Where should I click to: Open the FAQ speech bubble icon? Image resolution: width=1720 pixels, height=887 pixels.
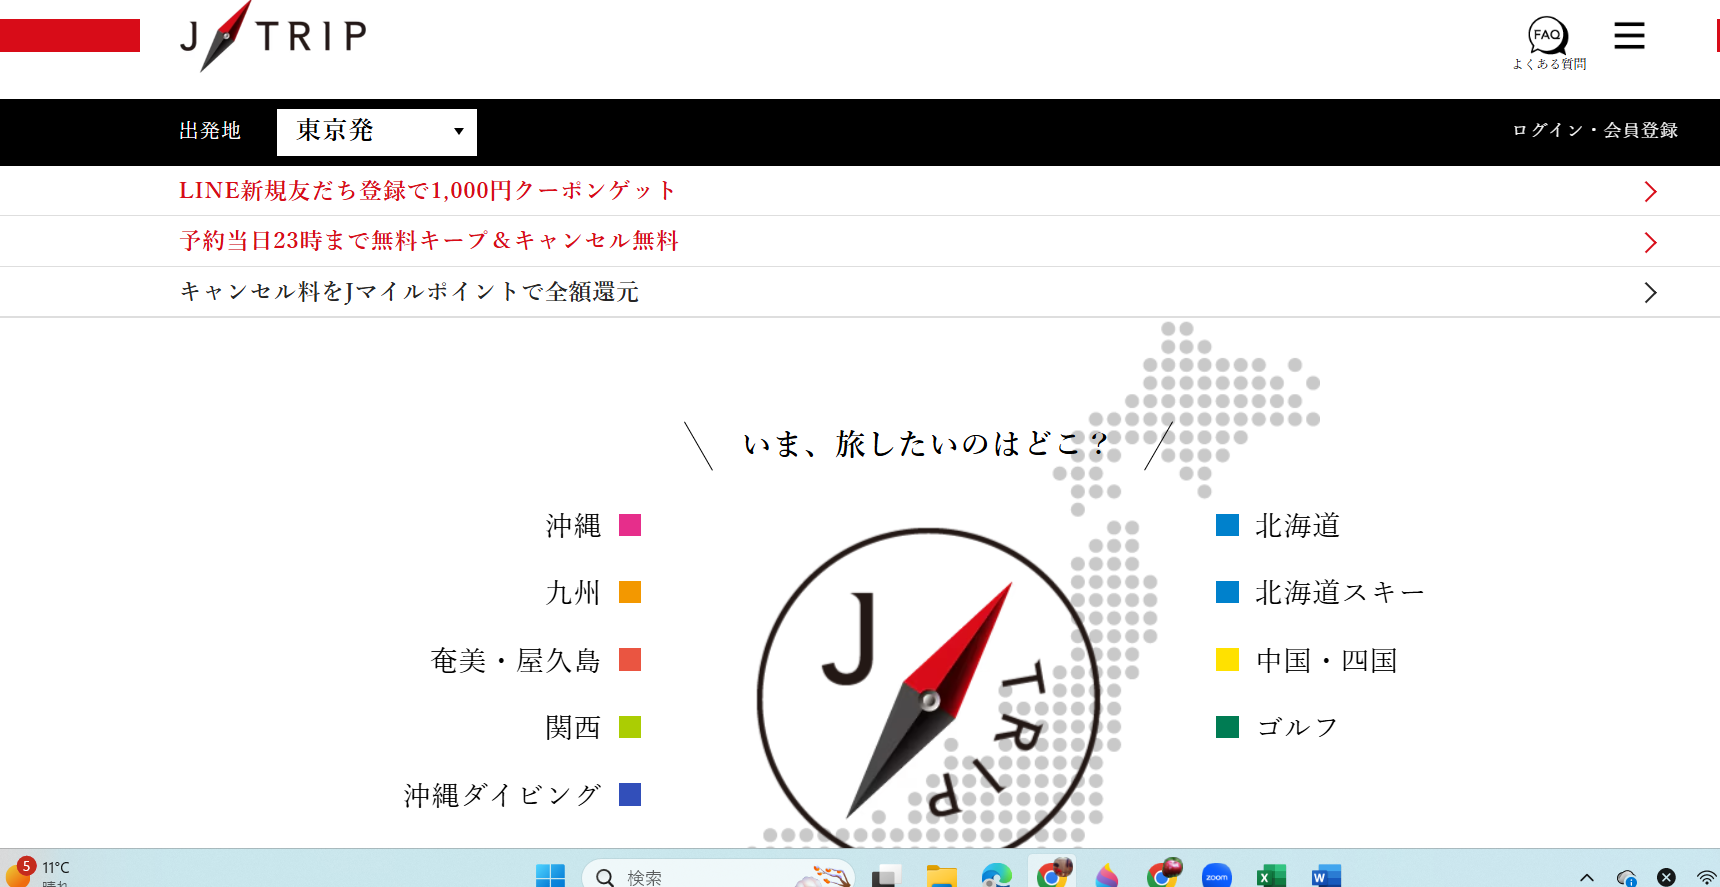[1548, 37]
